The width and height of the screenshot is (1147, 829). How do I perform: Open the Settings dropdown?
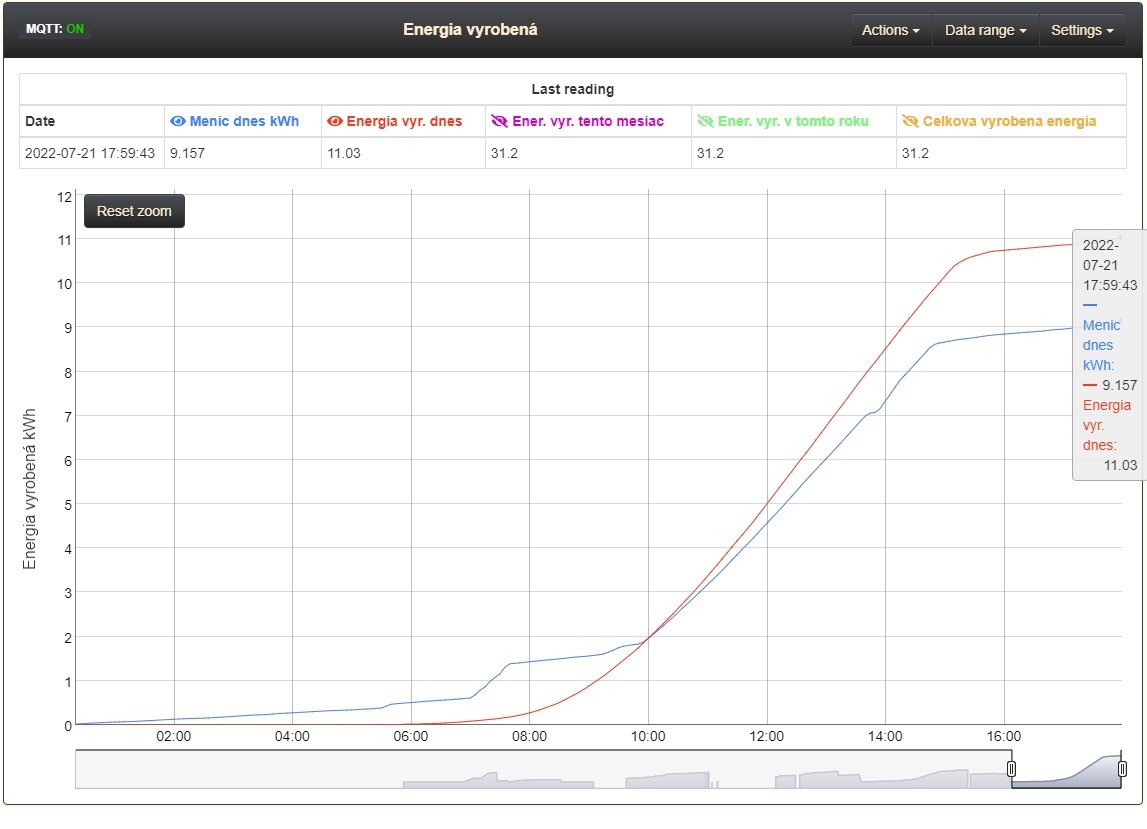click(x=1082, y=30)
